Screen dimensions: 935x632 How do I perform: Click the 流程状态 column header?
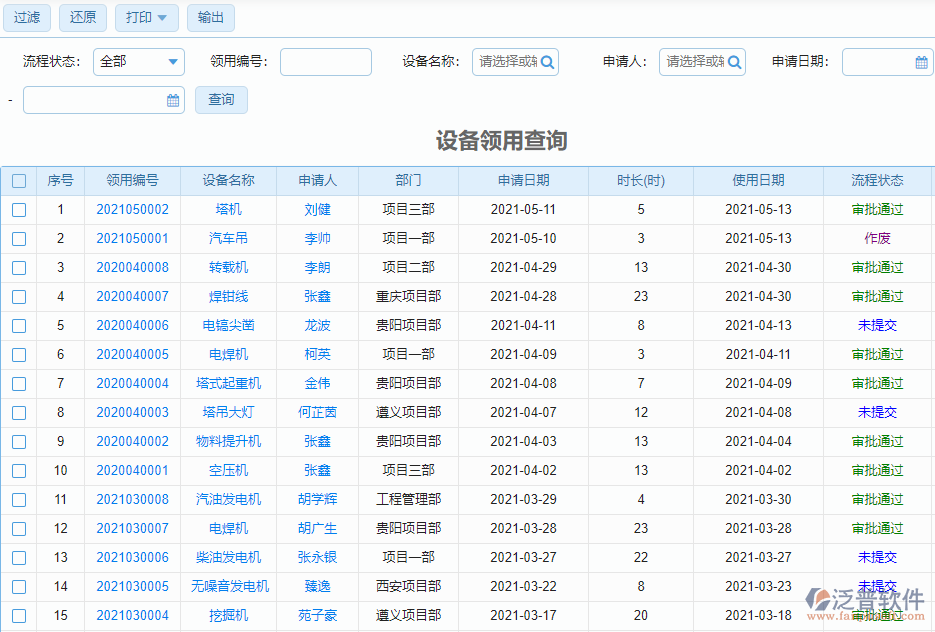coord(877,181)
